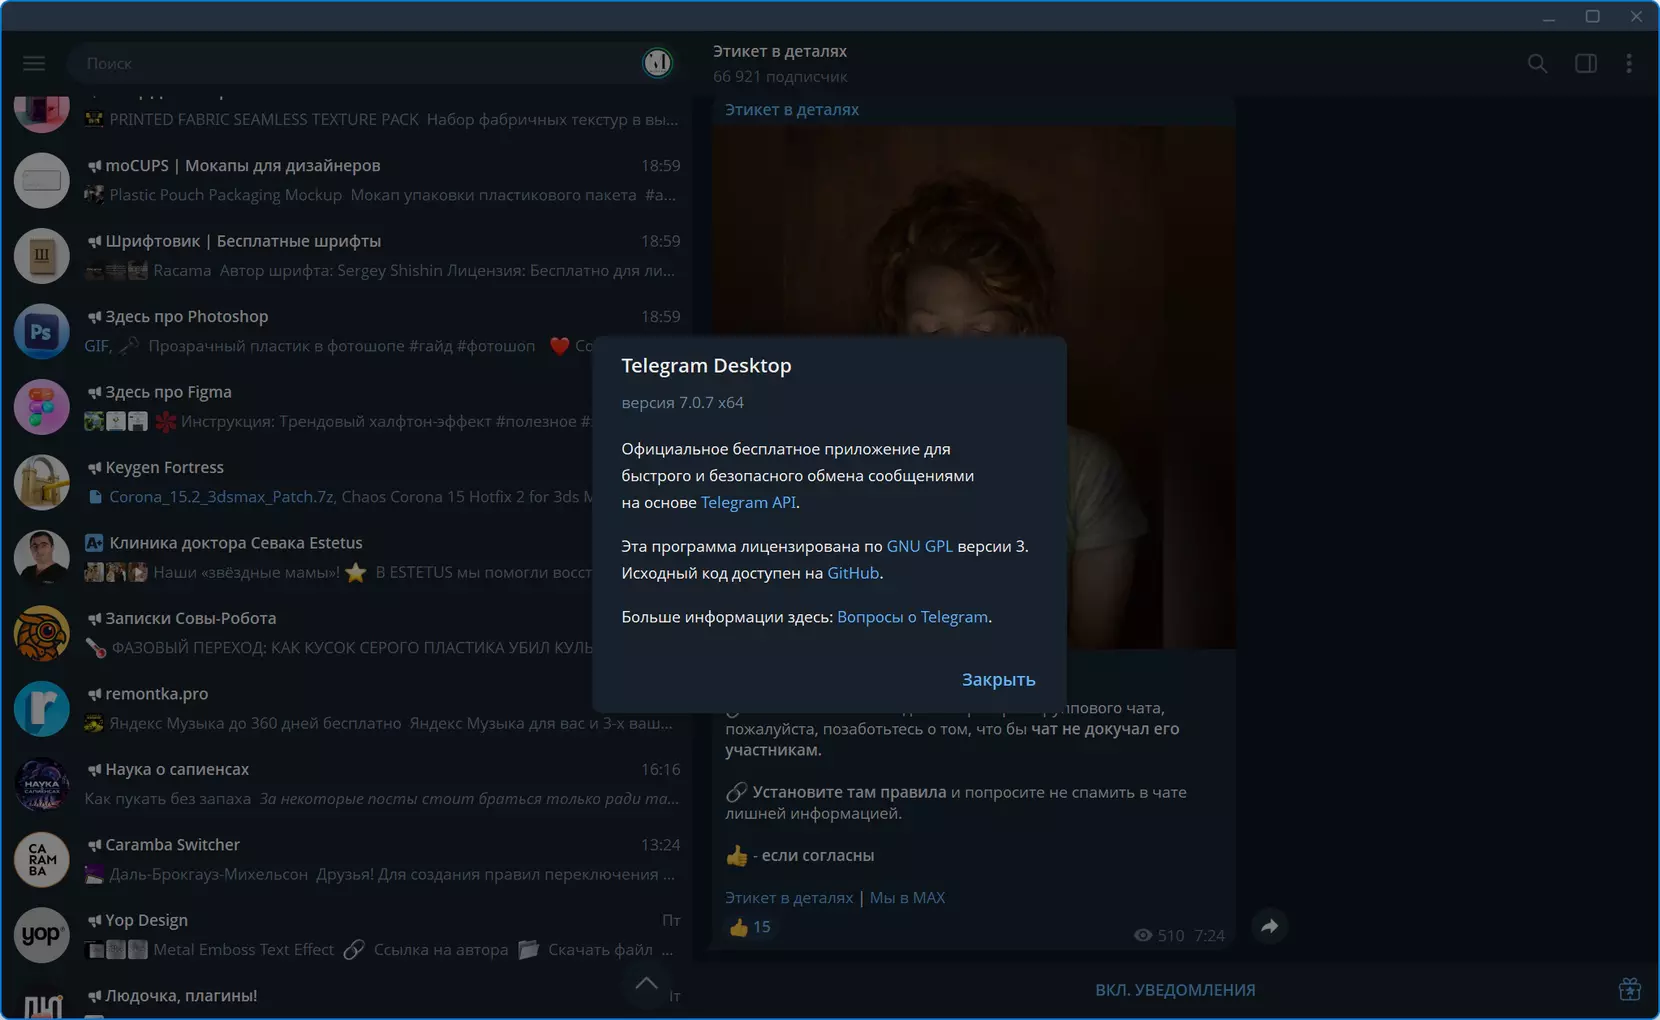
Task: Open the Наука о сапиенсах chat
Action: click(347, 784)
